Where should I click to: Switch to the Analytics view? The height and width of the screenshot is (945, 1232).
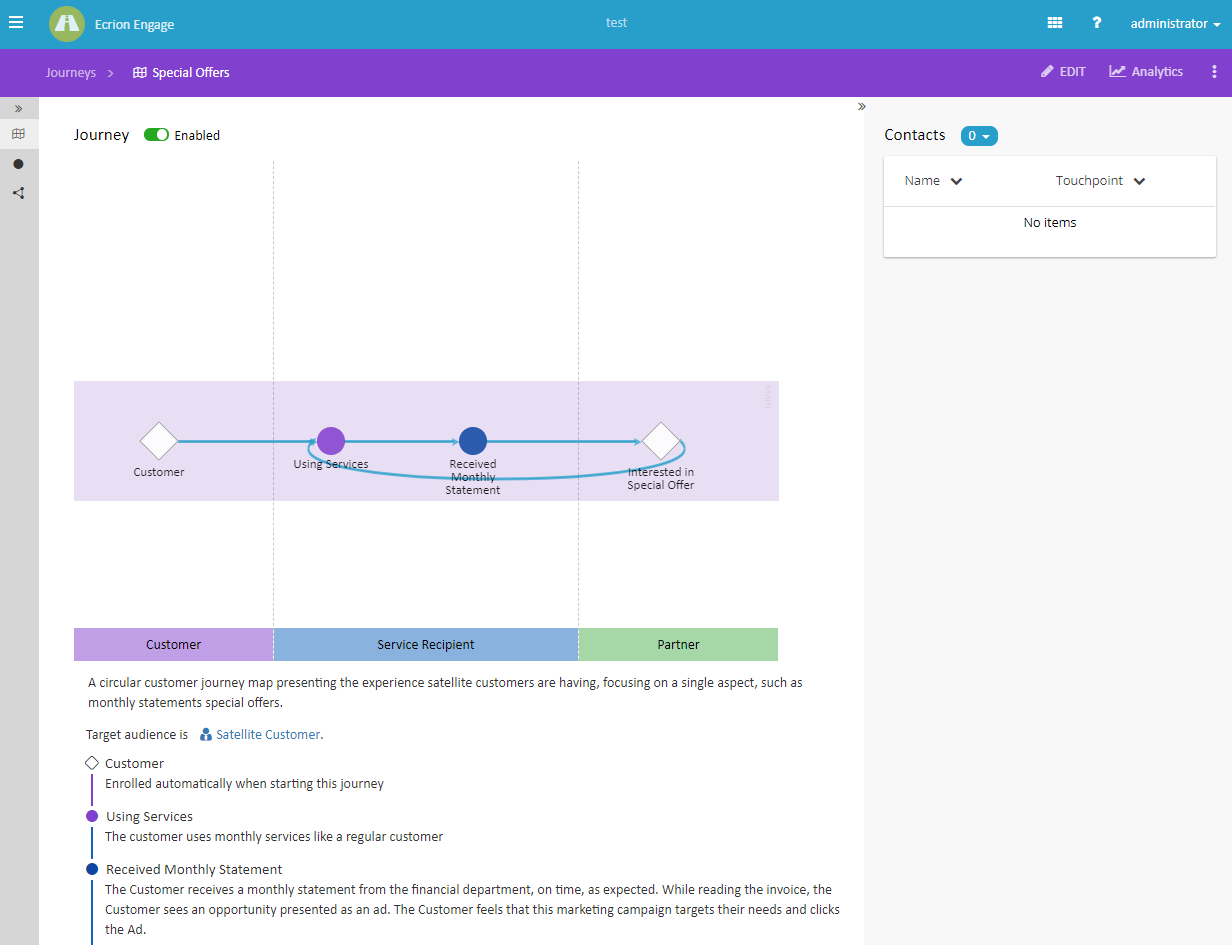(x=1145, y=71)
